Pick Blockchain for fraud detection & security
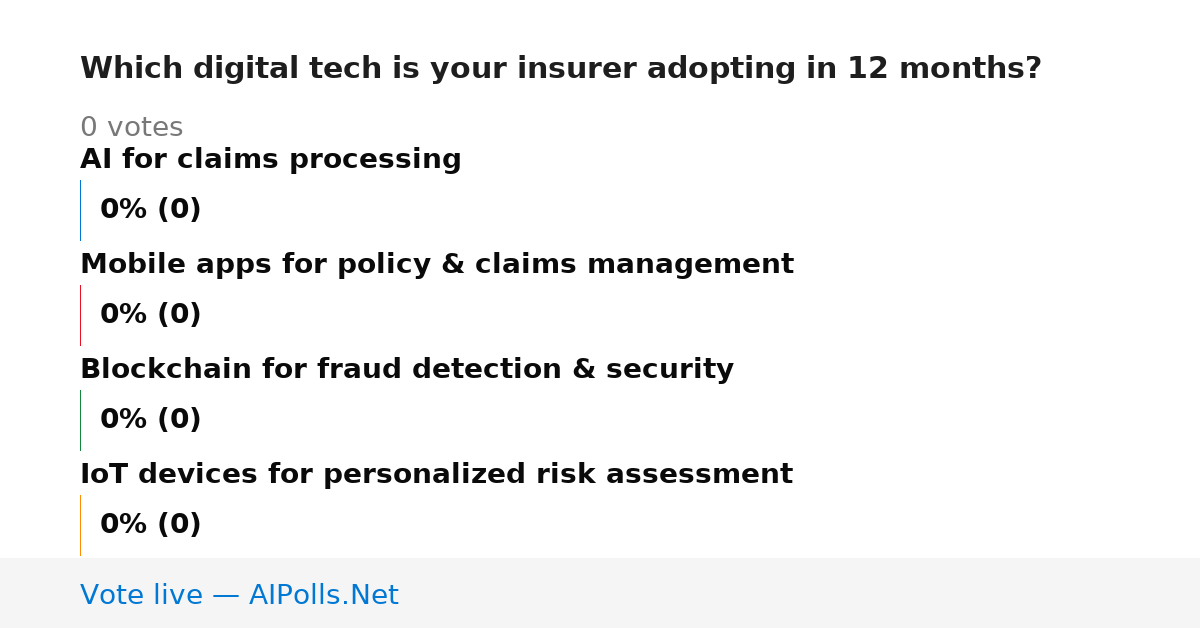The width and height of the screenshot is (1200, 628). click(407, 370)
